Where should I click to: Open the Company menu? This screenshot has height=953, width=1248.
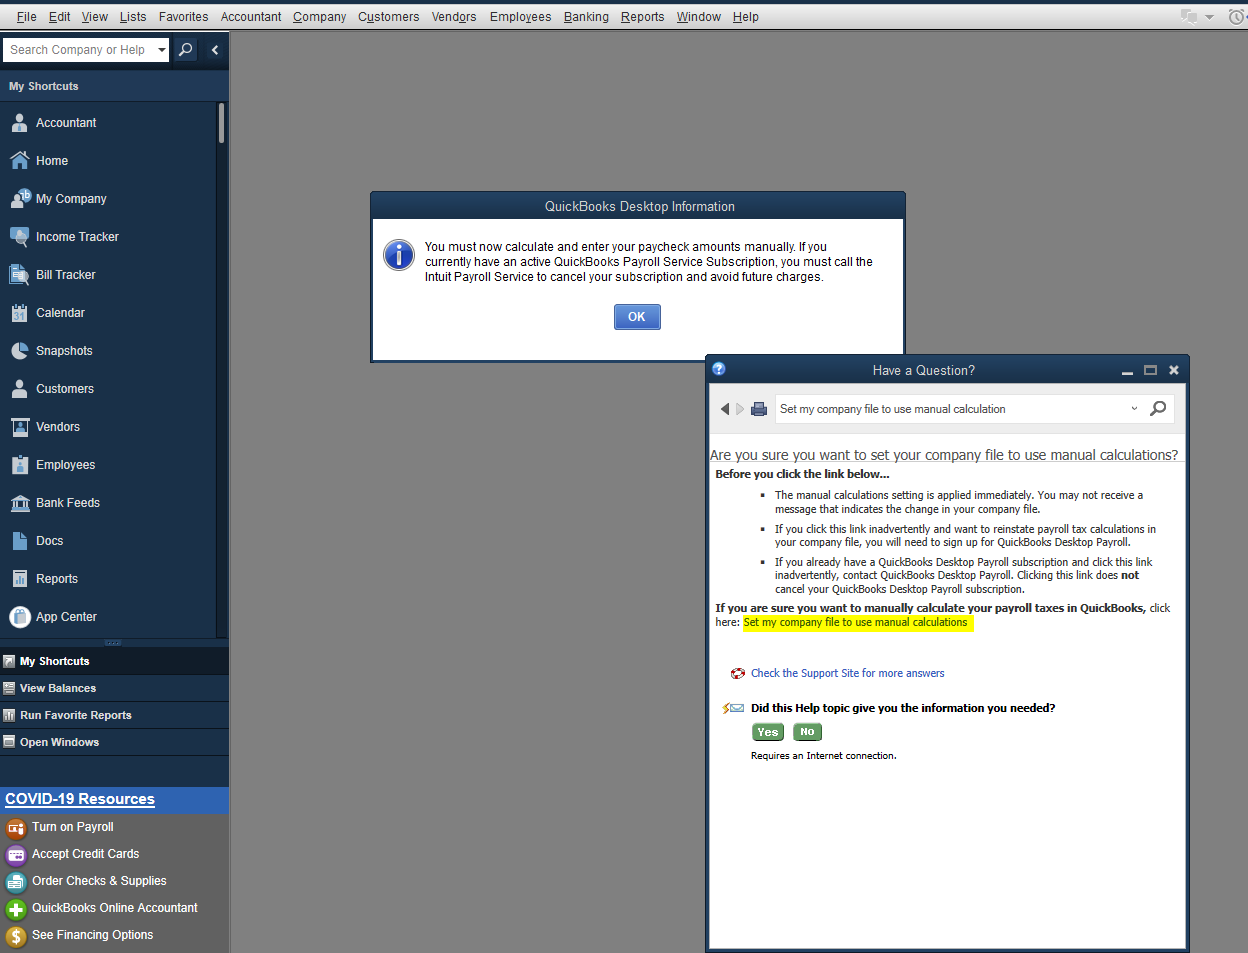(x=320, y=17)
